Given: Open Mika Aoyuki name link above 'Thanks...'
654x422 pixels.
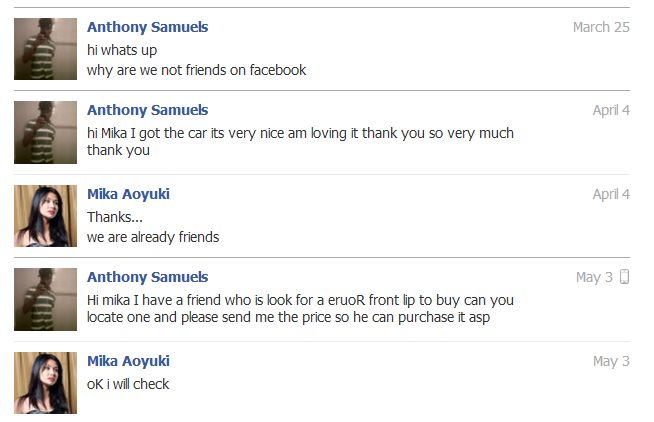Looking at the screenshot, I should point(128,194).
